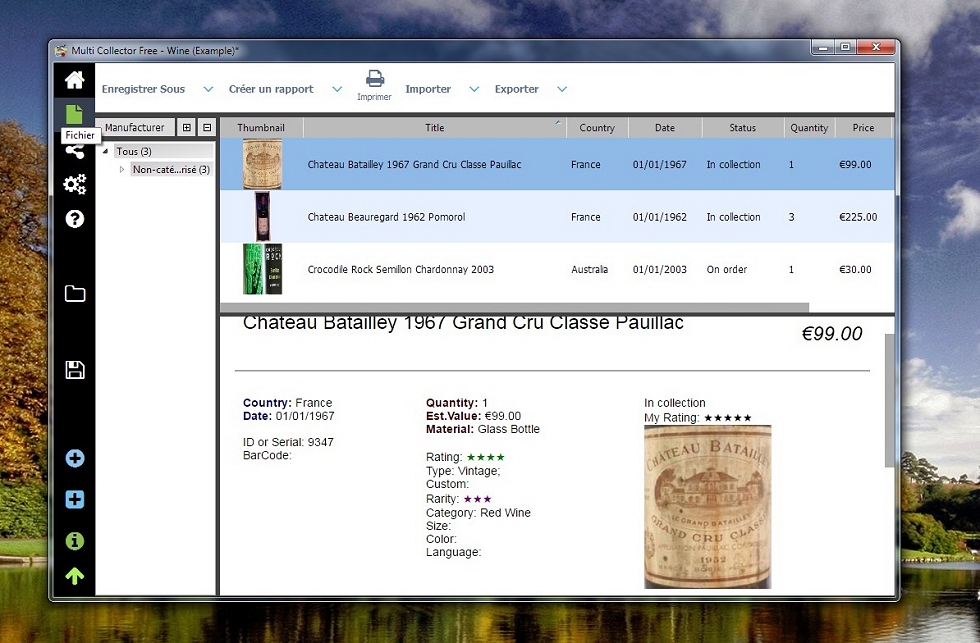Click the open folder icon in sidebar

click(x=75, y=293)
